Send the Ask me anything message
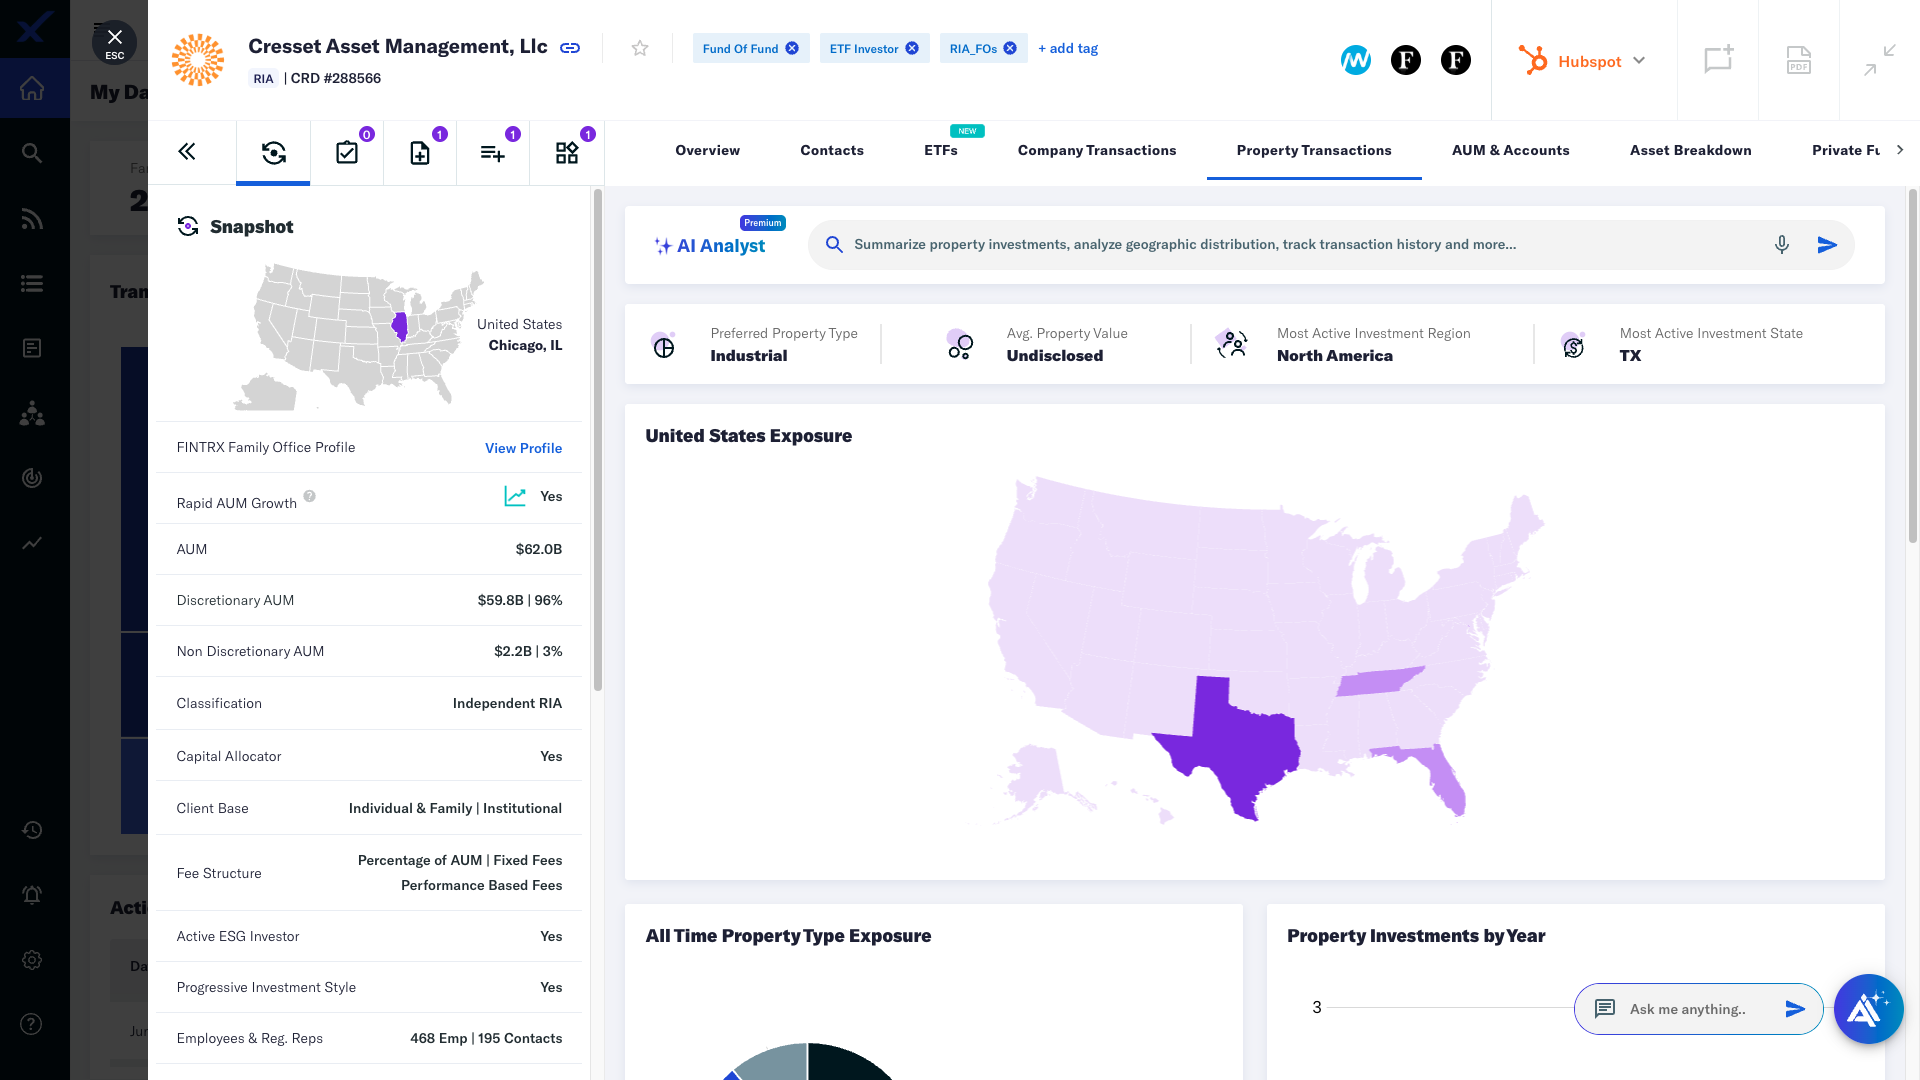This screenshot has height=1080, width=1920. click(1796, 1009)
